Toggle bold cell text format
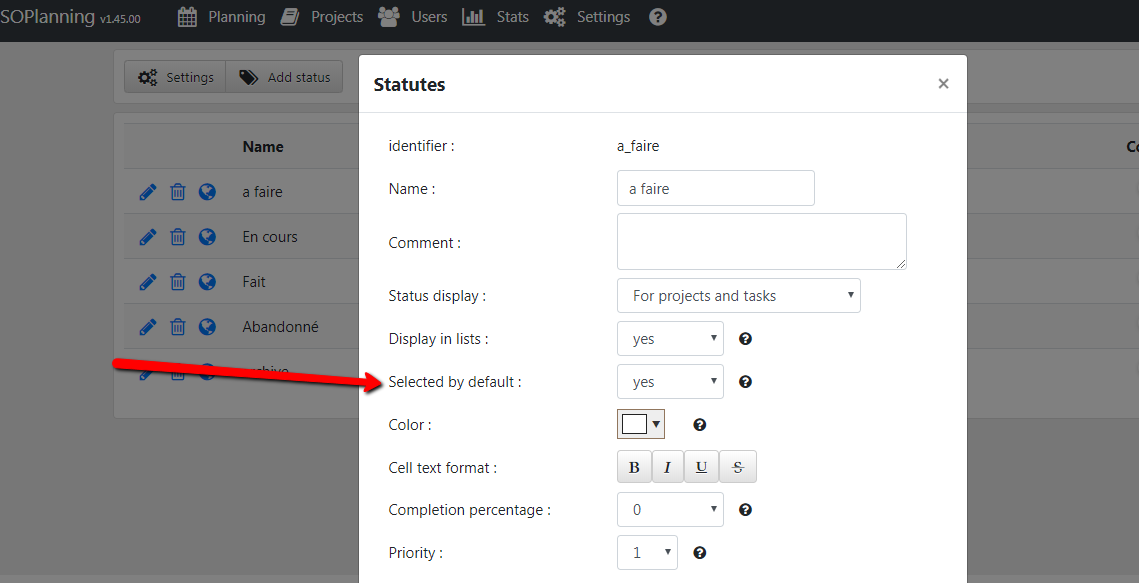 point(634,467)
